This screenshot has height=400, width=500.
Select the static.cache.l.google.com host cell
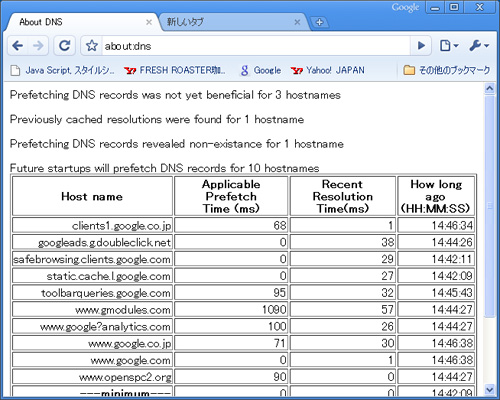pyautogui.click(x=92, y=276)
